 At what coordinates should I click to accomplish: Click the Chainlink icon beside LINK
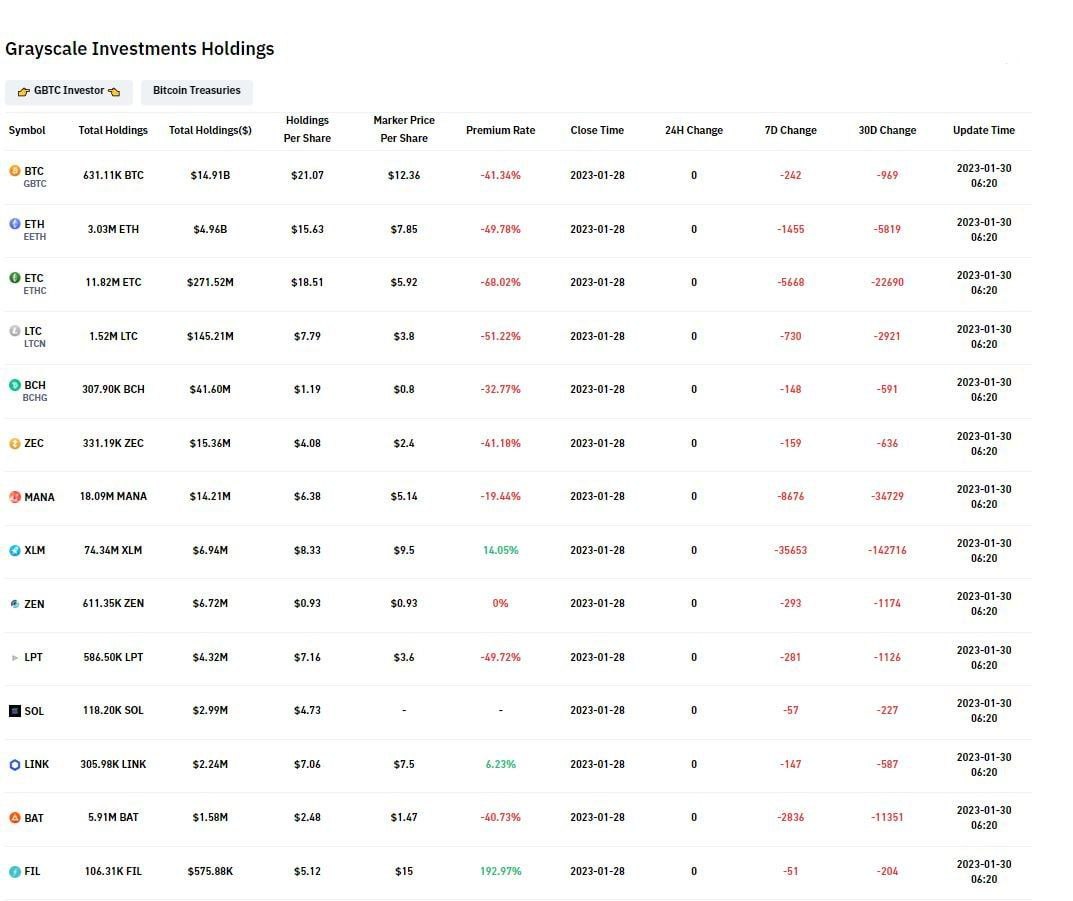14,764
